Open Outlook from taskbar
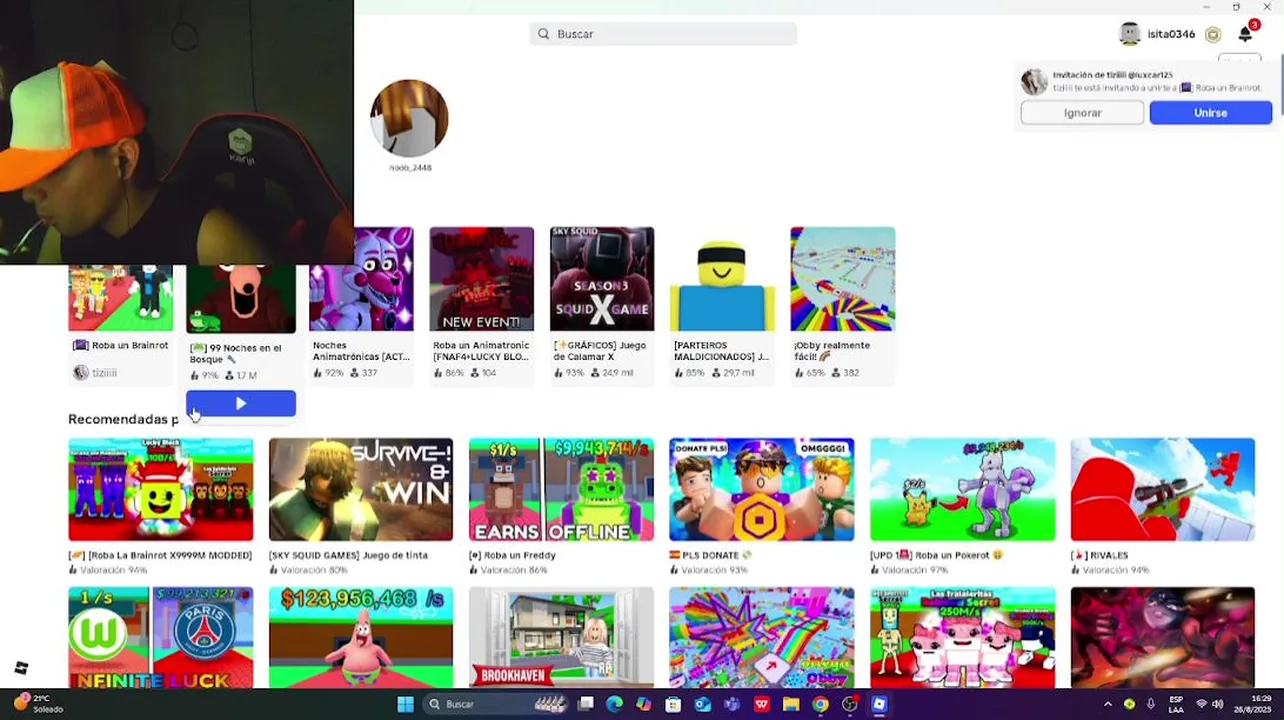Viewport: 1284px width, 720px height. click(x=703, y=704)
